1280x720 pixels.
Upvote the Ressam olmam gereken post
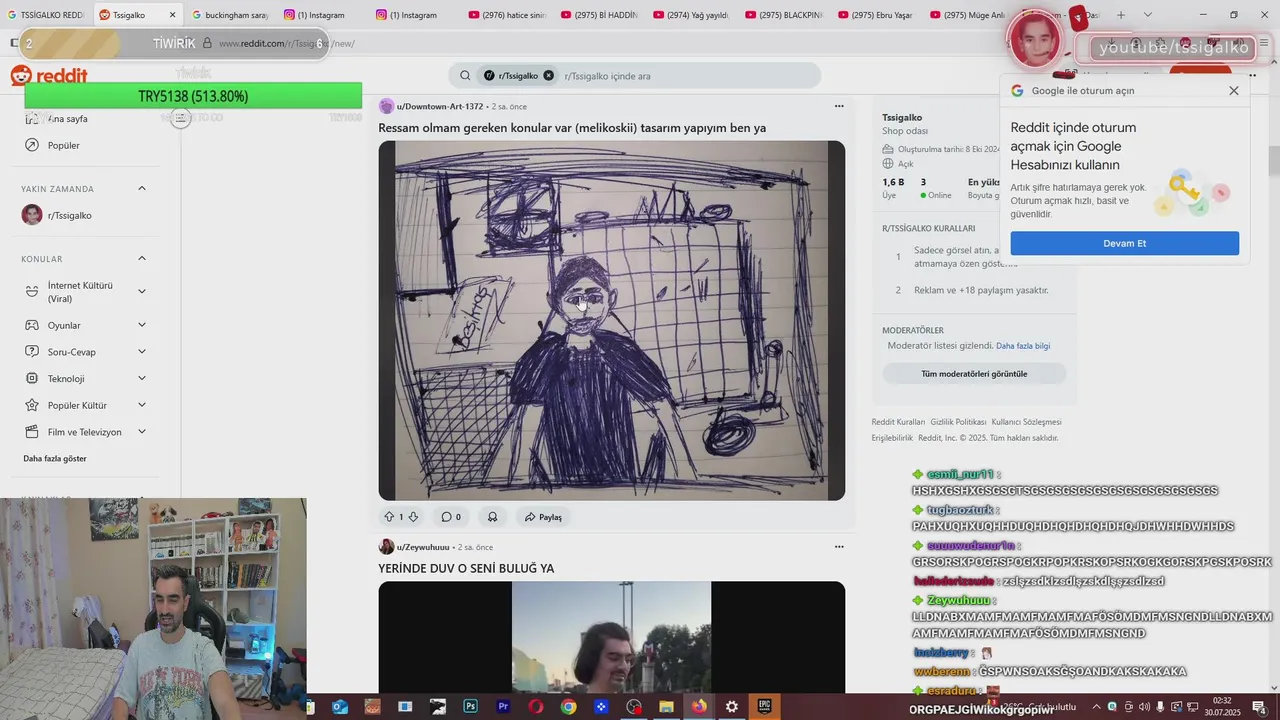tap(389, 517)
